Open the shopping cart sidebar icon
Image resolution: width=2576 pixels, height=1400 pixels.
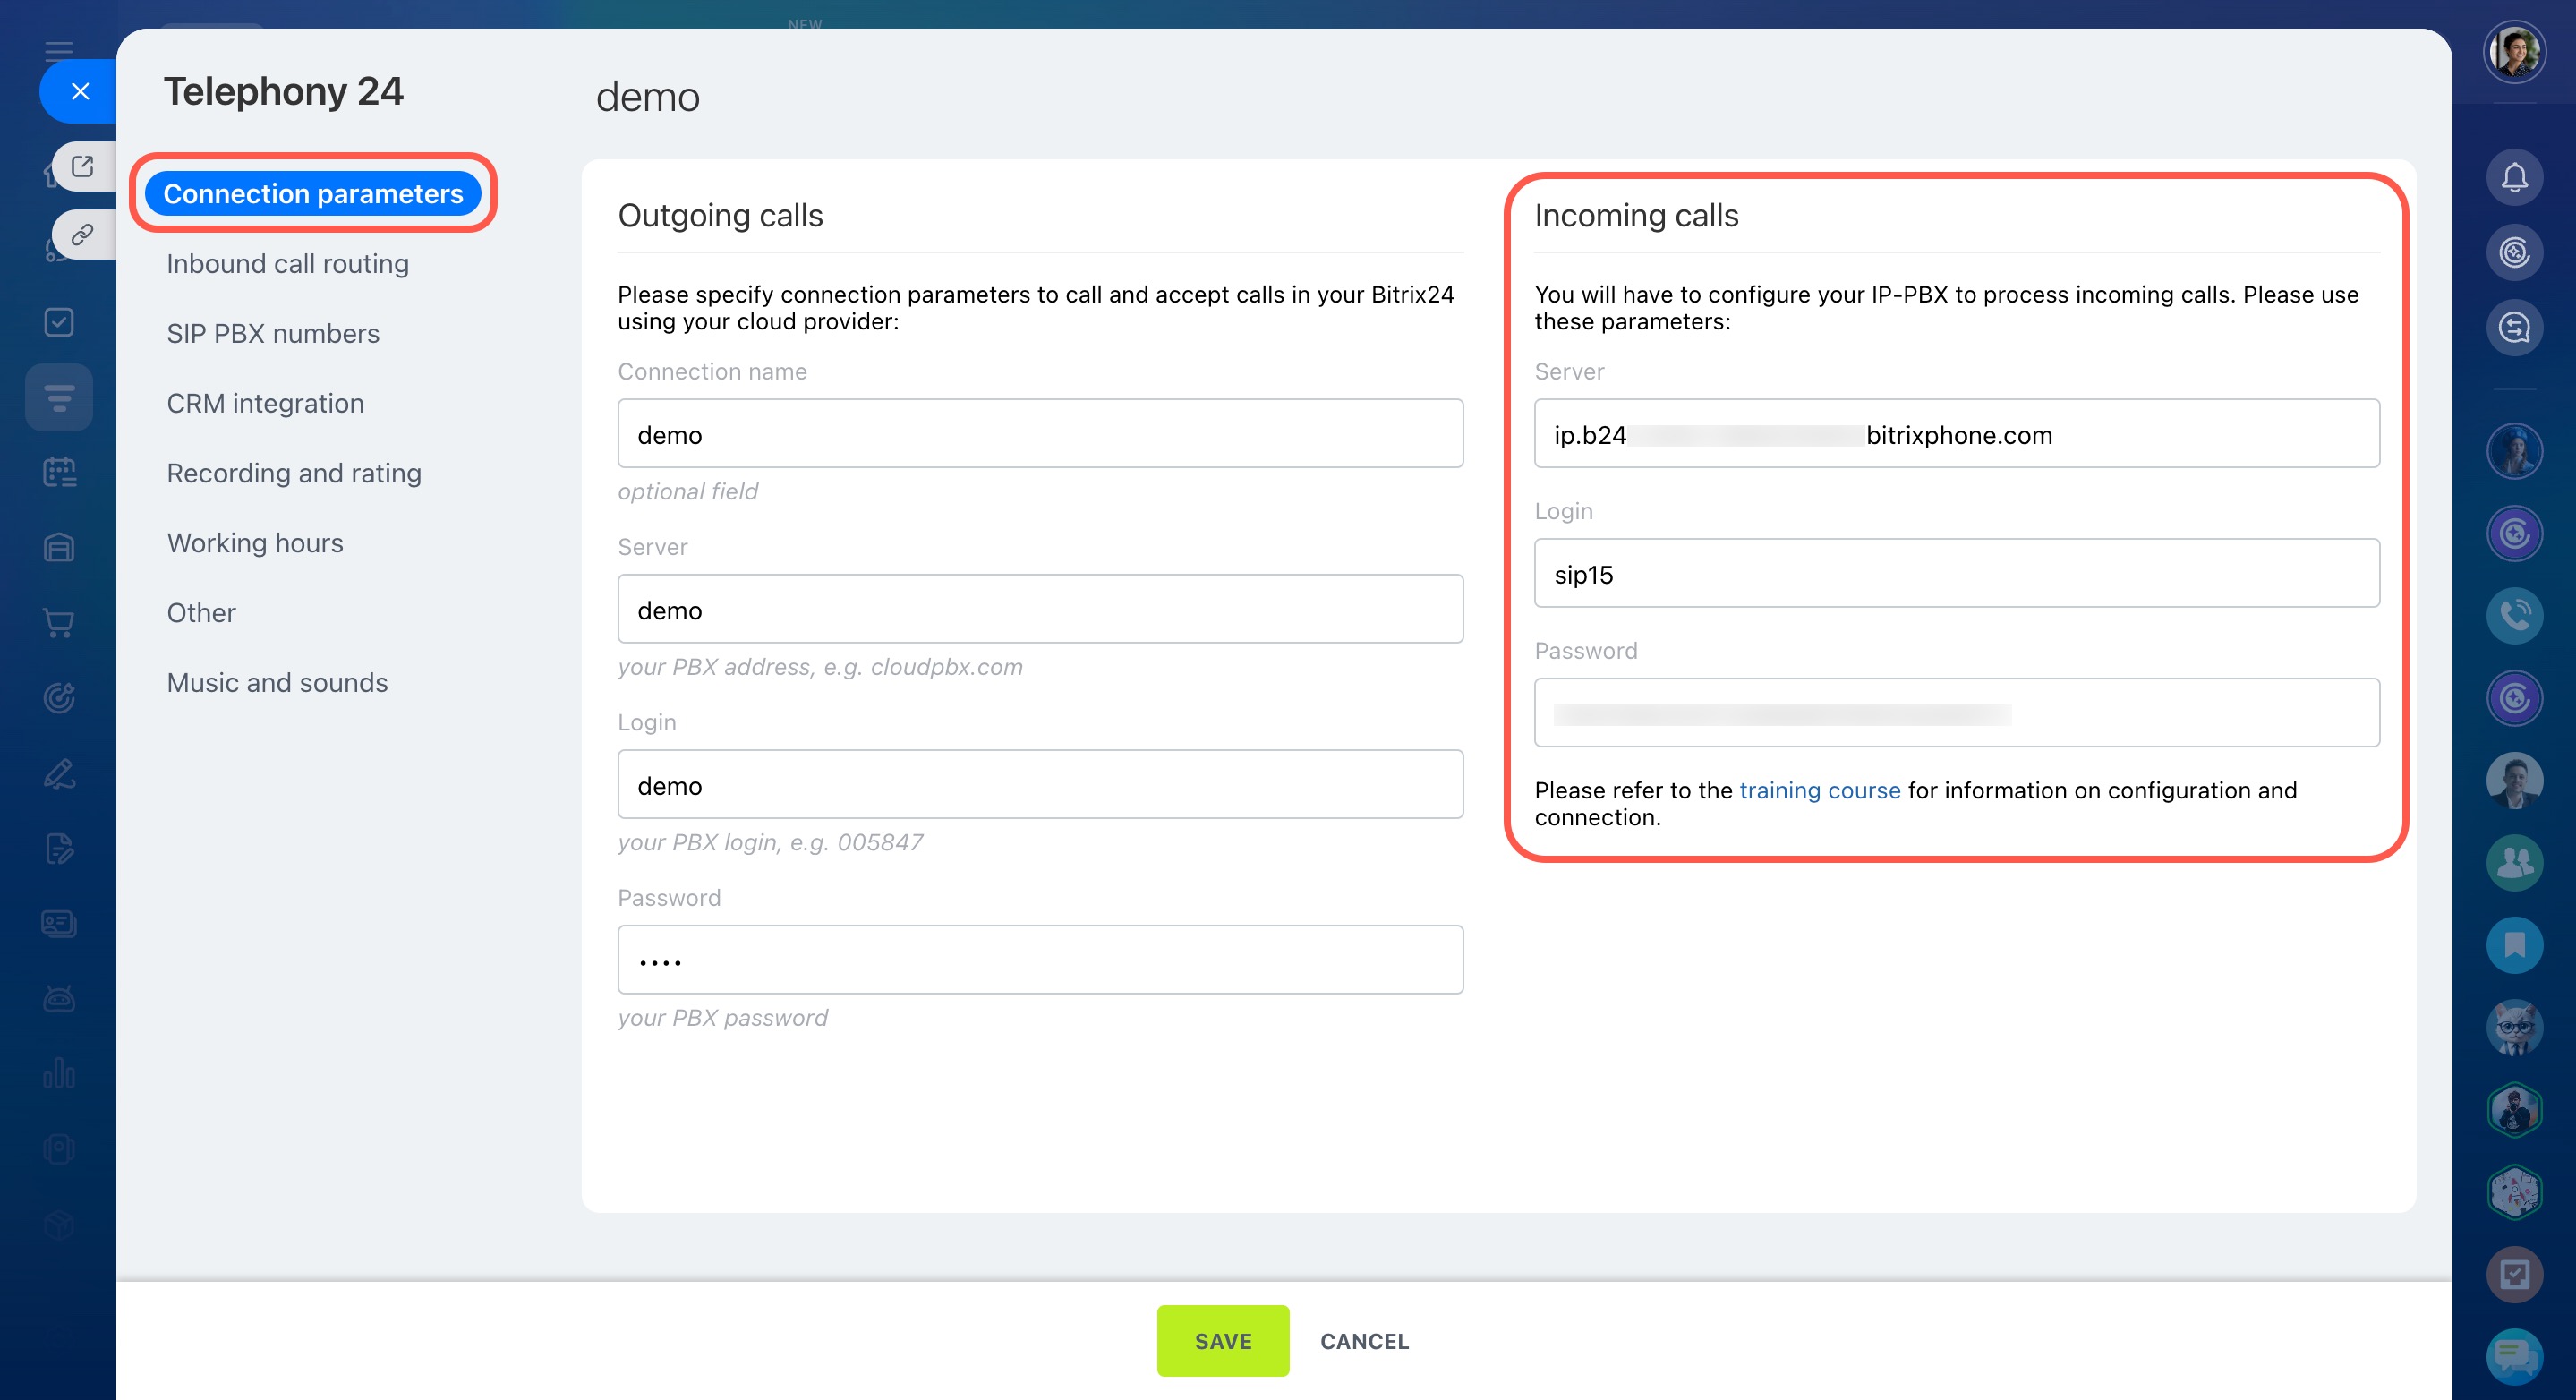pyautogui.click(x=59, y=623)
